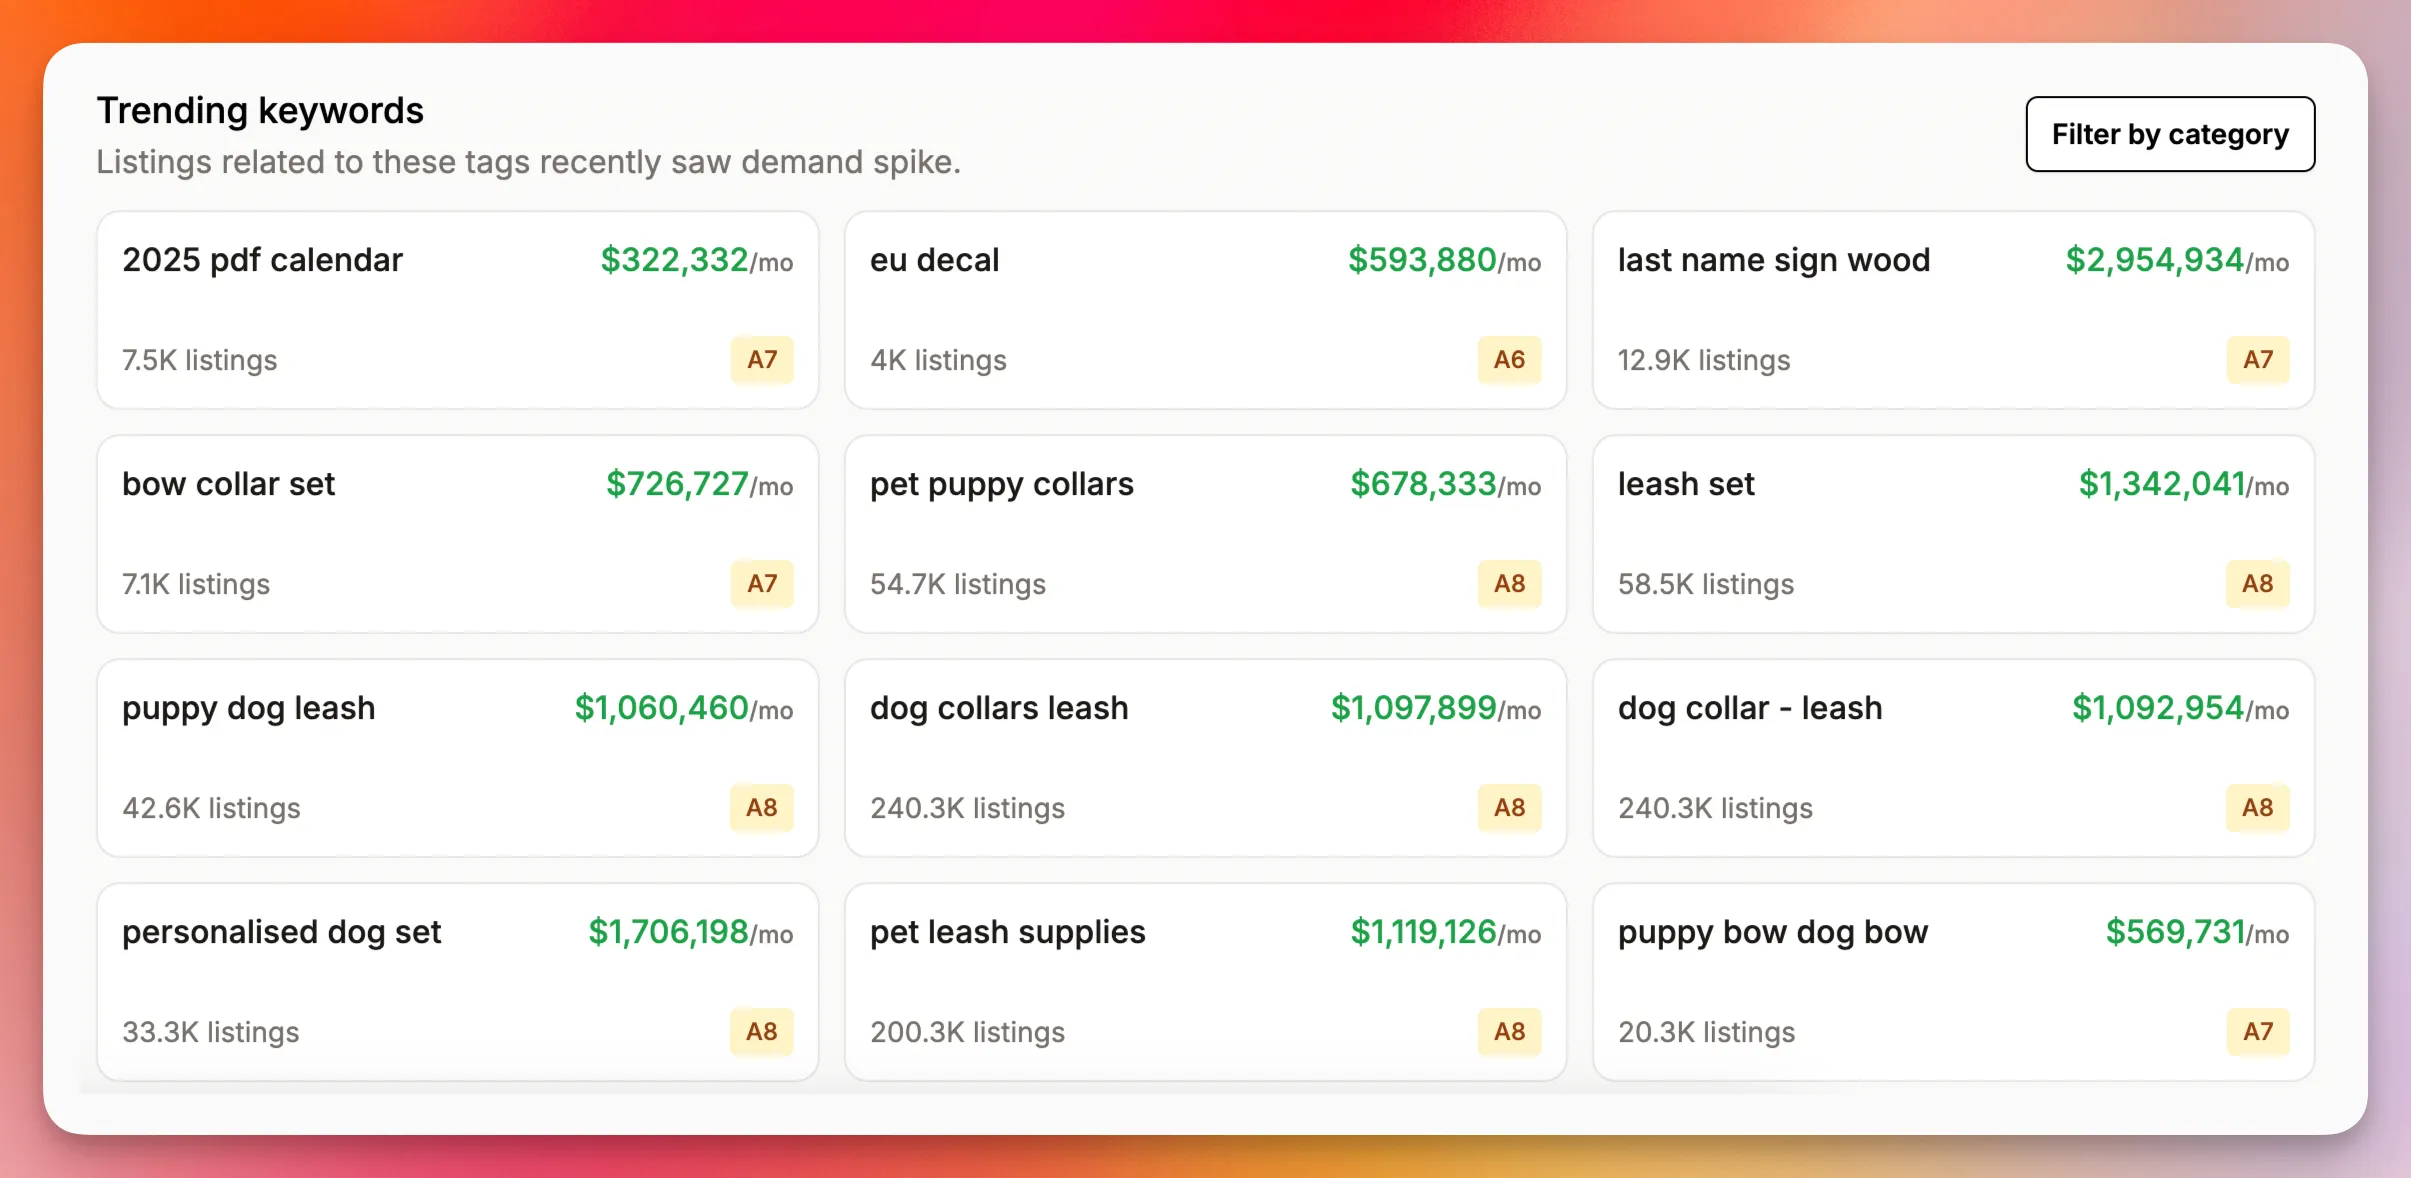Select the puppy bow dog bow keyword
This screenshot has height=1178, width=2411.
pyautogui.click(x=1952, y=982)
